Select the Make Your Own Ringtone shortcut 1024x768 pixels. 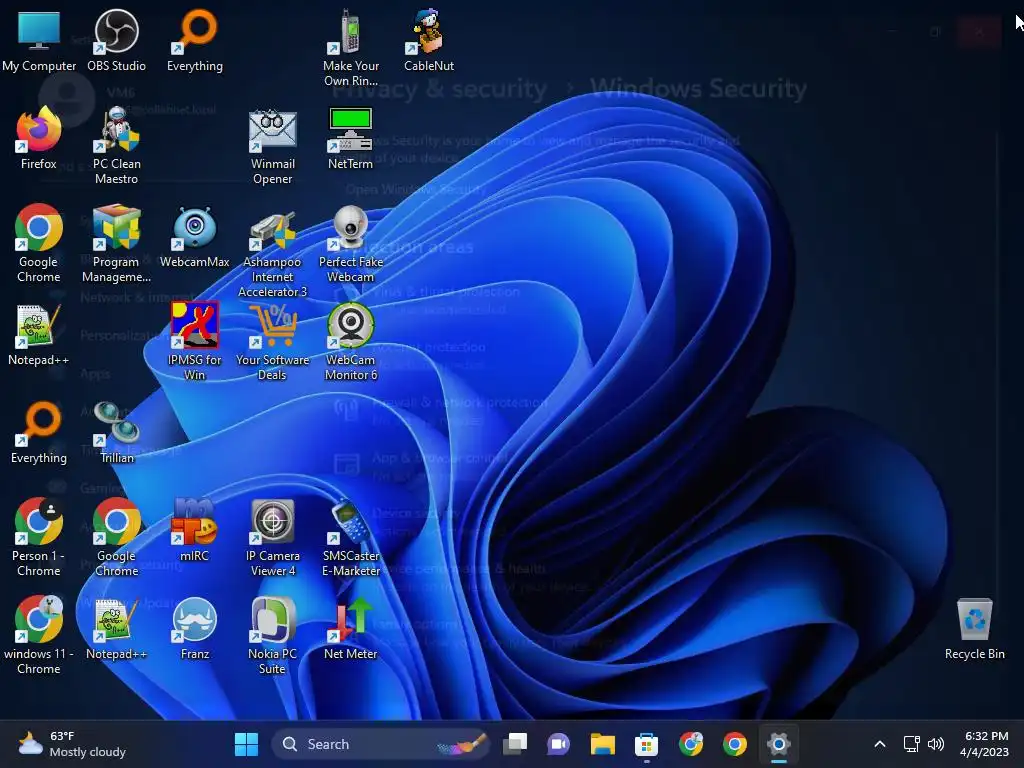(x=351, y=48)
